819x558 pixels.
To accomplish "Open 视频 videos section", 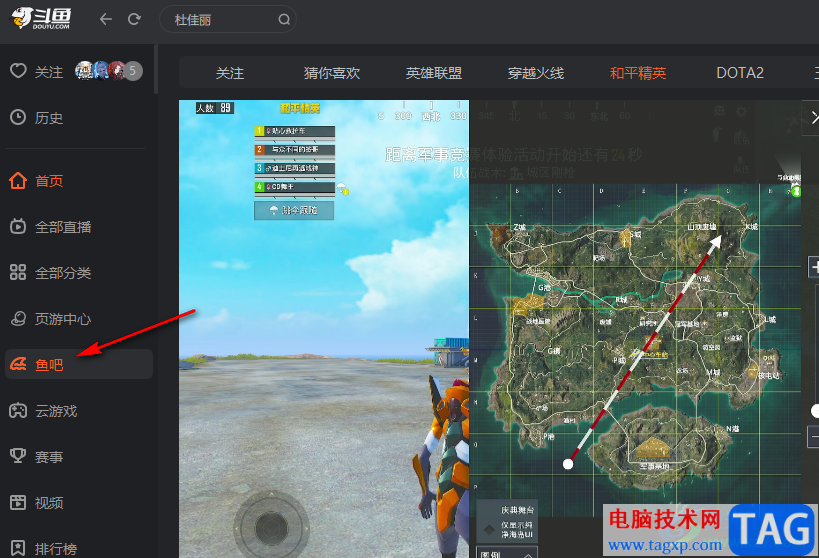I will click(x=49, y=503).
